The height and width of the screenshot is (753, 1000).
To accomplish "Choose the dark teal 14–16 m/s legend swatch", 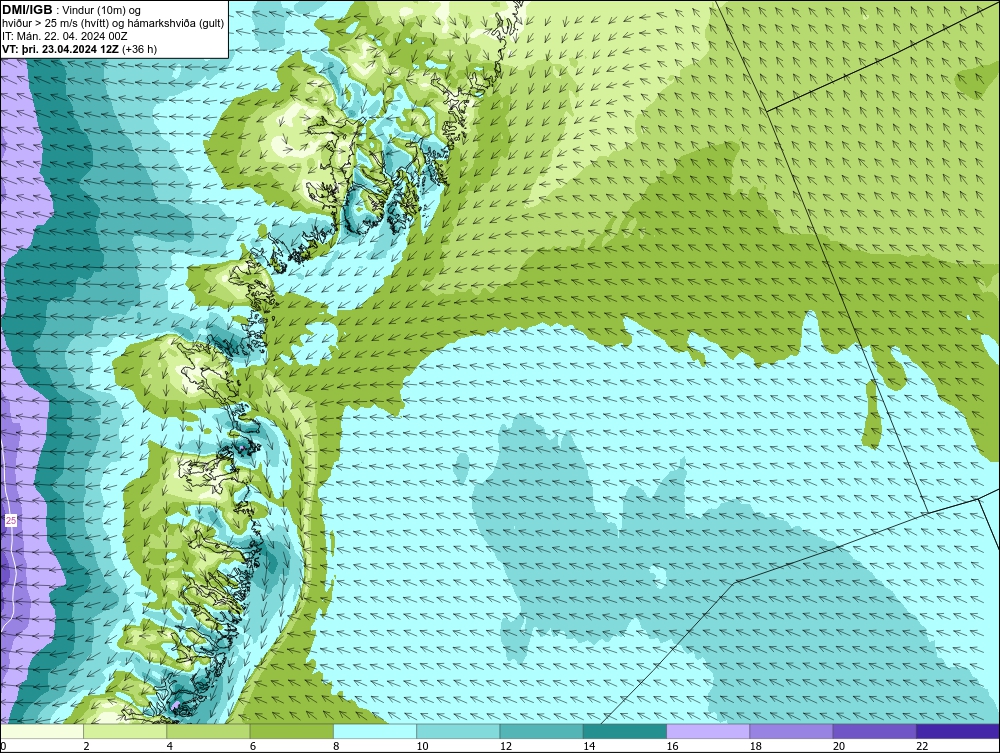I will click(624, 731).
